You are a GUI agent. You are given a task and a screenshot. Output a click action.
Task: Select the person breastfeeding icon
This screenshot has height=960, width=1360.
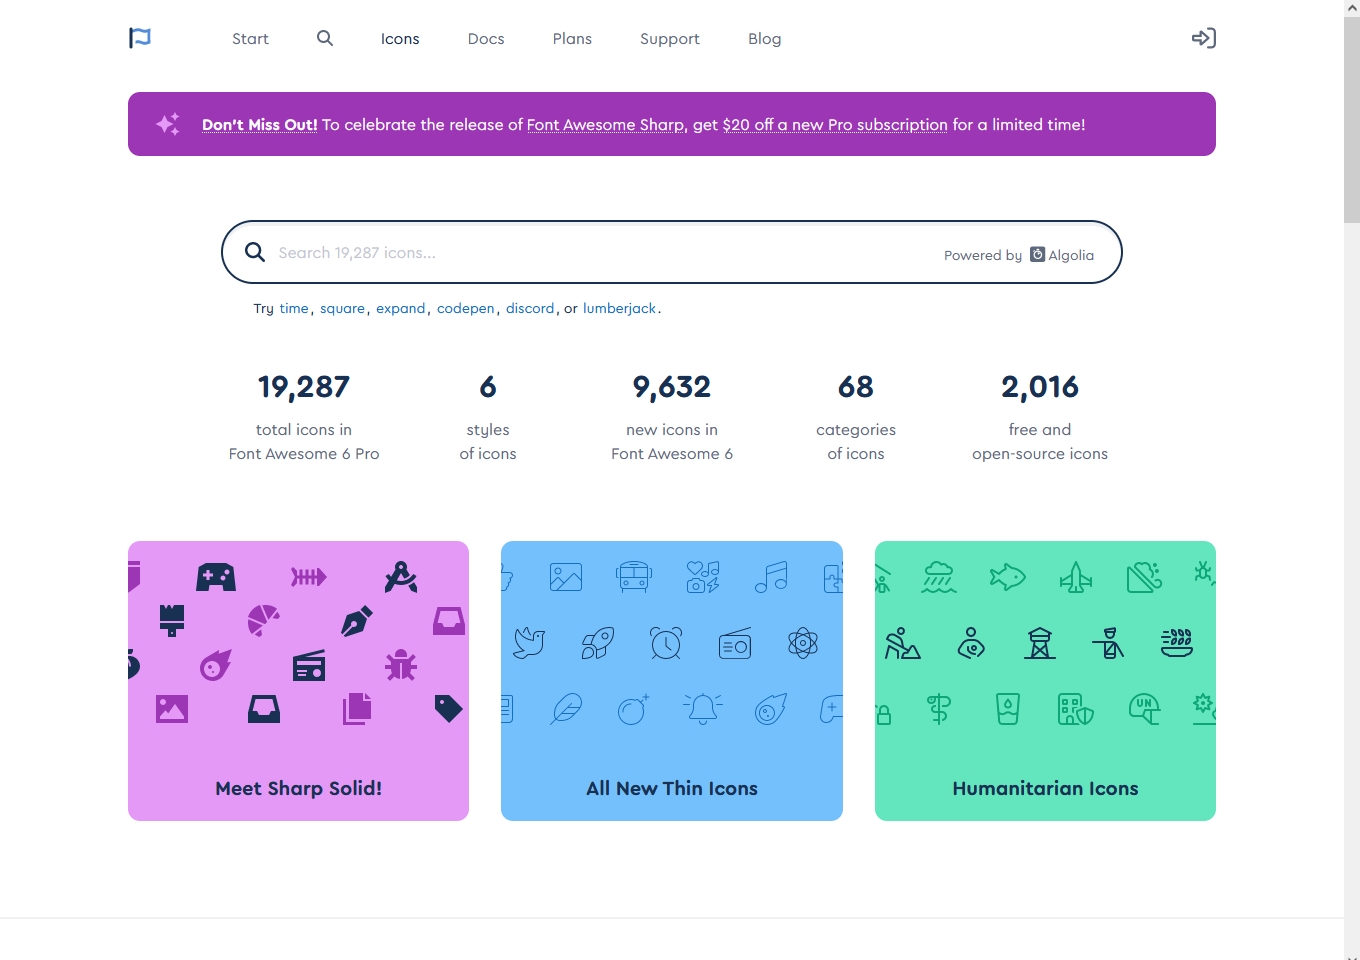tap(971, 643)
